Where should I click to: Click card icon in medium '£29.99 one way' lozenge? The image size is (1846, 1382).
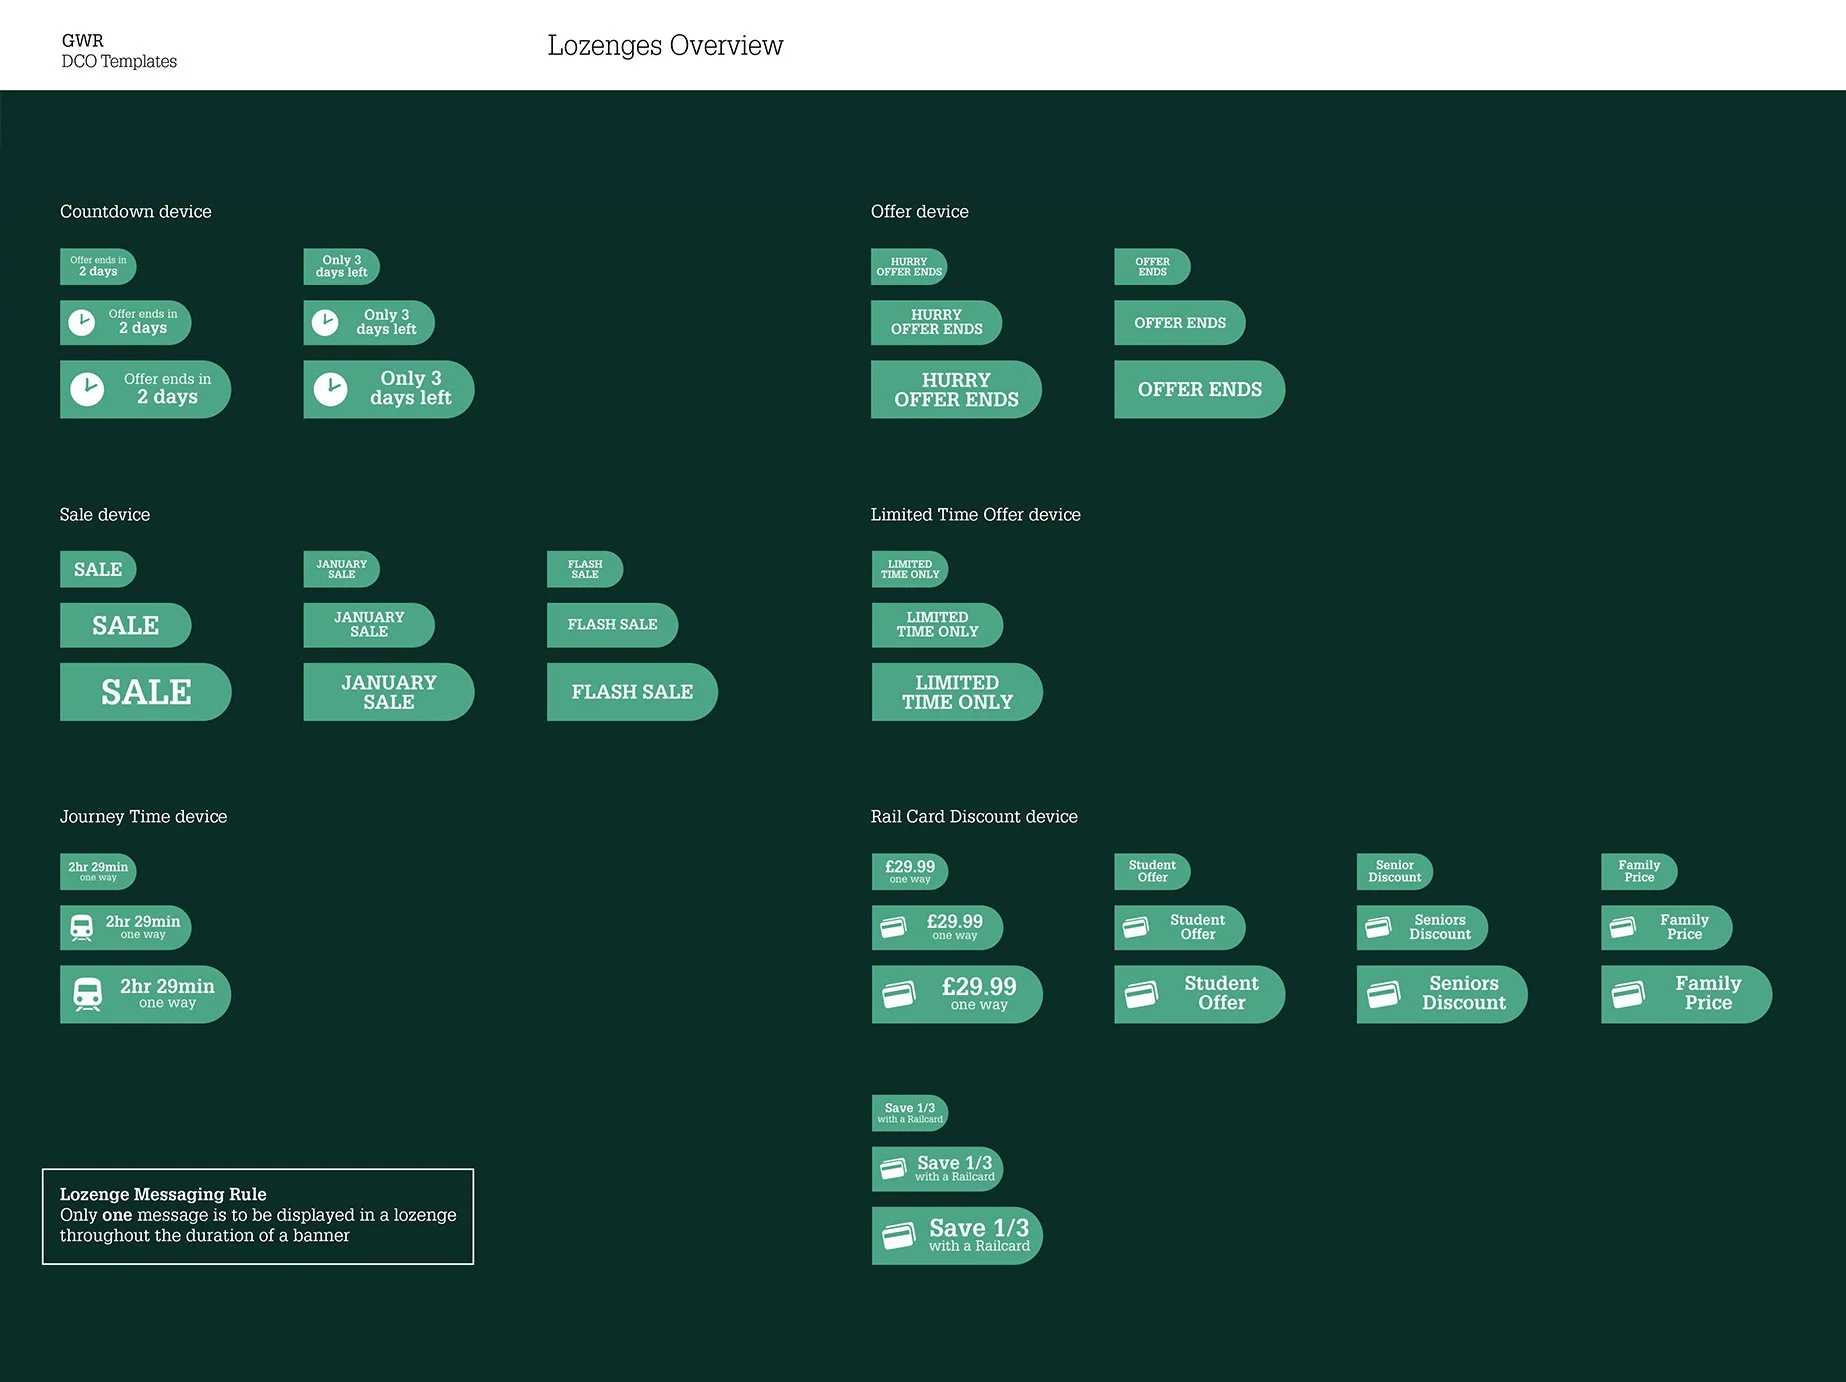point(893,927)
